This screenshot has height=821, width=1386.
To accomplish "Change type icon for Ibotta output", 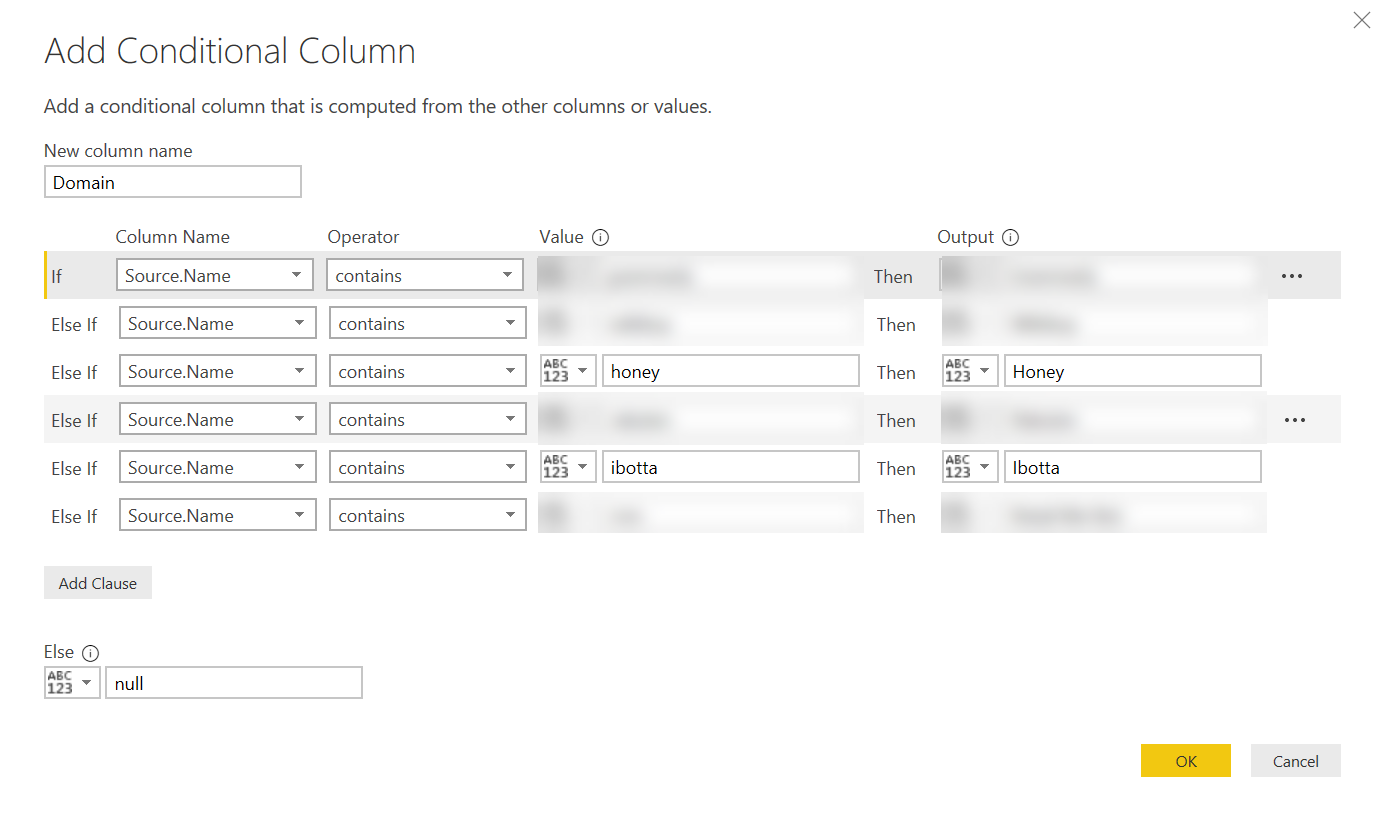I will tap(969, 467).
